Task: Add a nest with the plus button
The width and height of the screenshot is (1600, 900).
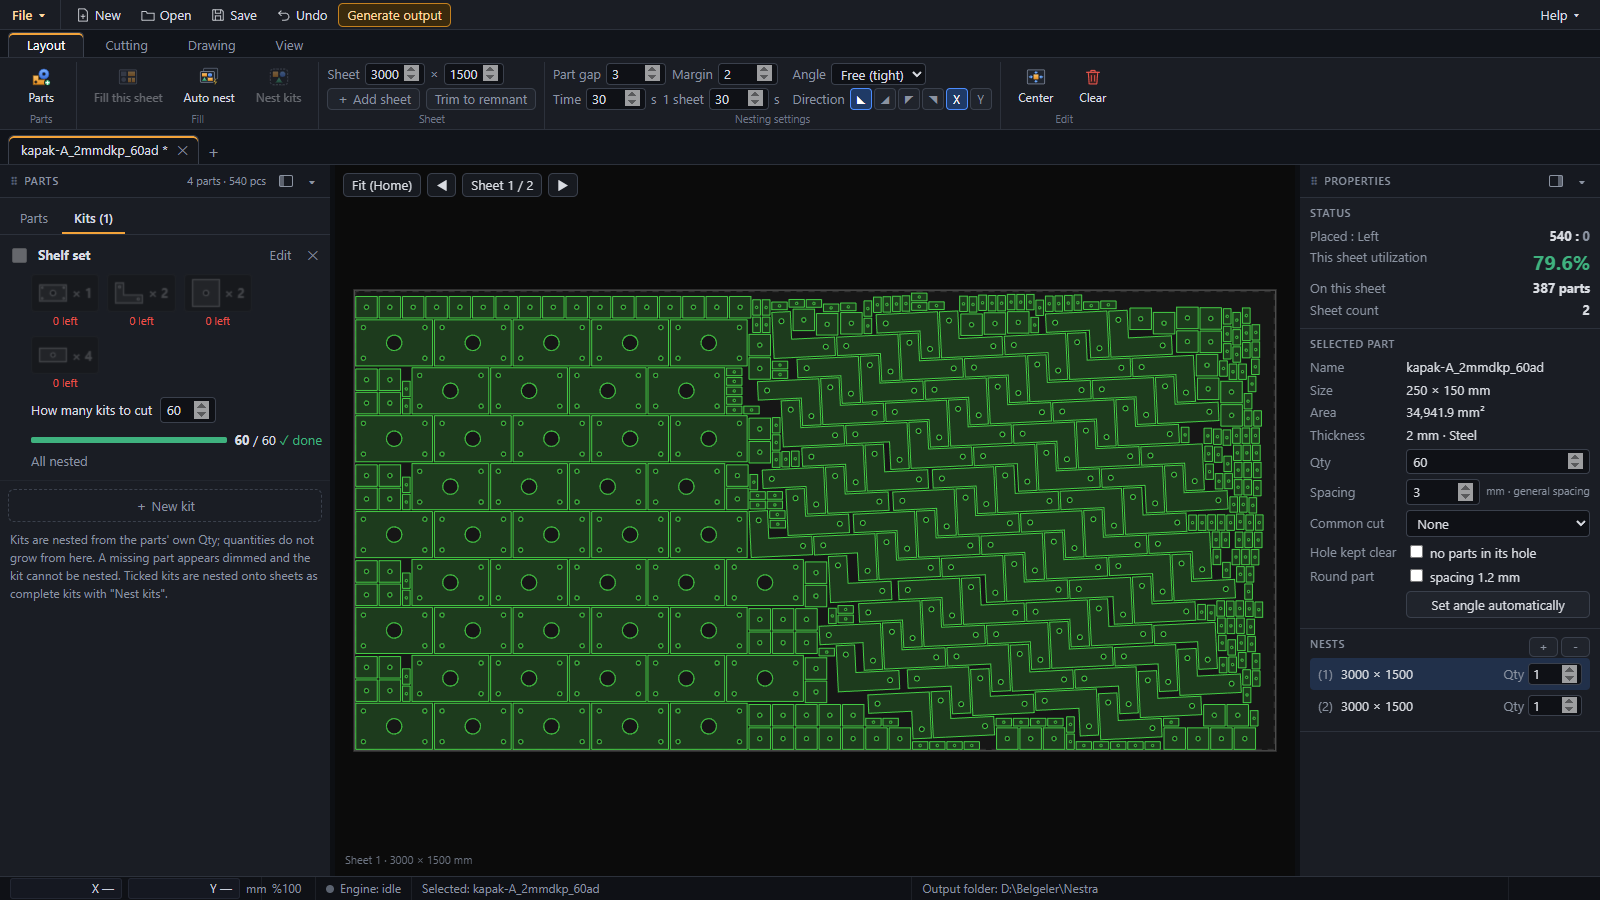Action: (x=1543, y=647)
